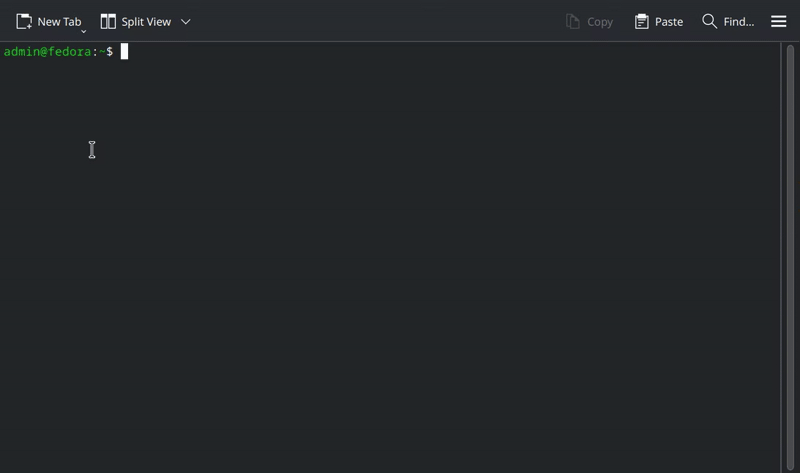
Task: Click the greyed Copy documents icon
Action: coord(572,21)
